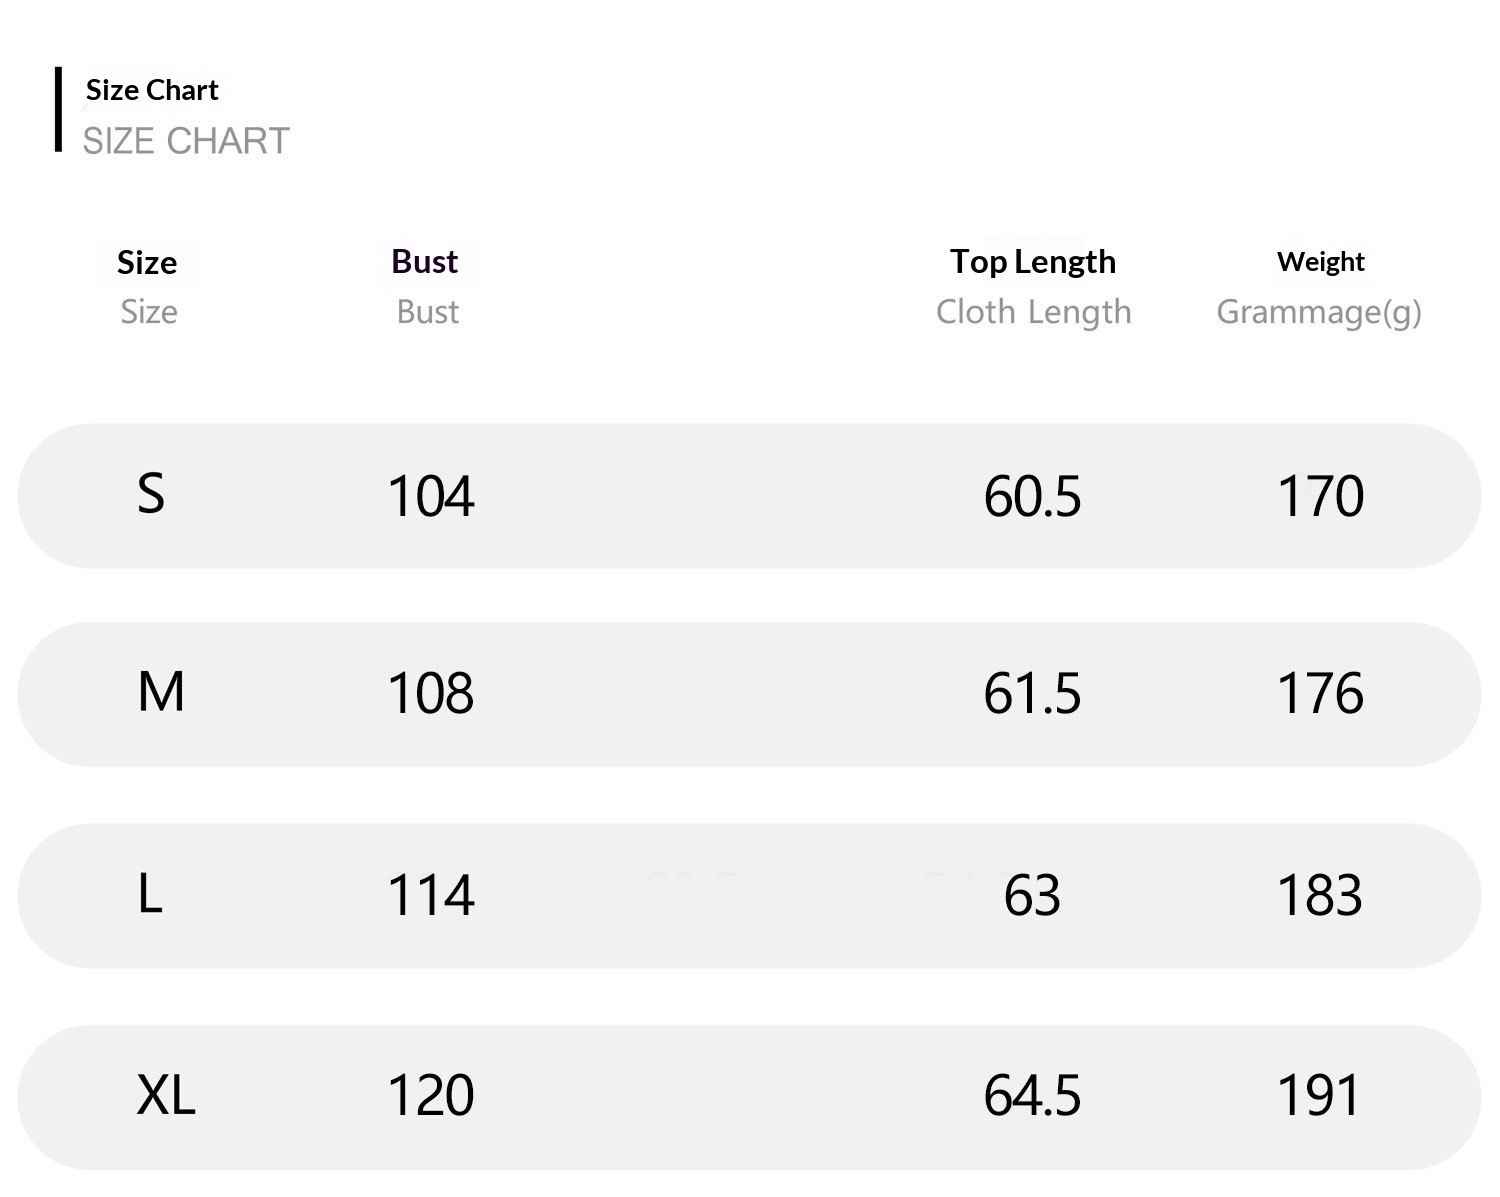Click the bold "Size Chart" title
This screenshot has width=1500, height=1197.
point(152,90)
